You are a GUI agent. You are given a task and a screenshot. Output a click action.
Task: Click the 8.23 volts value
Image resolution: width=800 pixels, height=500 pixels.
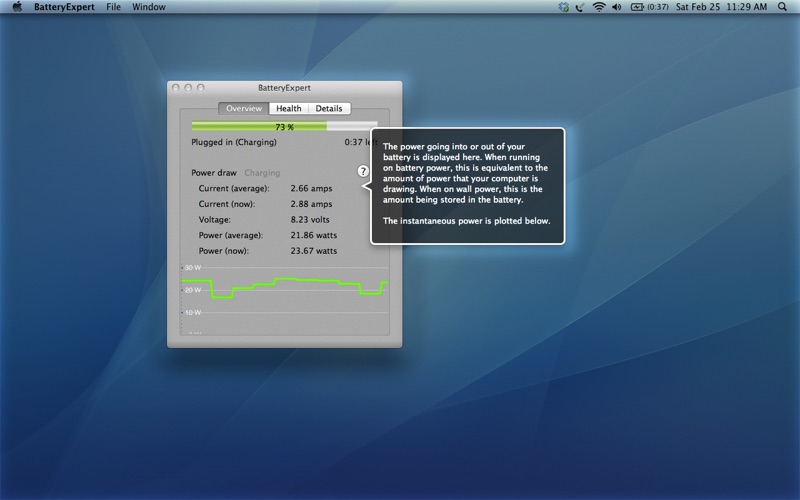(x=310, y=219)
